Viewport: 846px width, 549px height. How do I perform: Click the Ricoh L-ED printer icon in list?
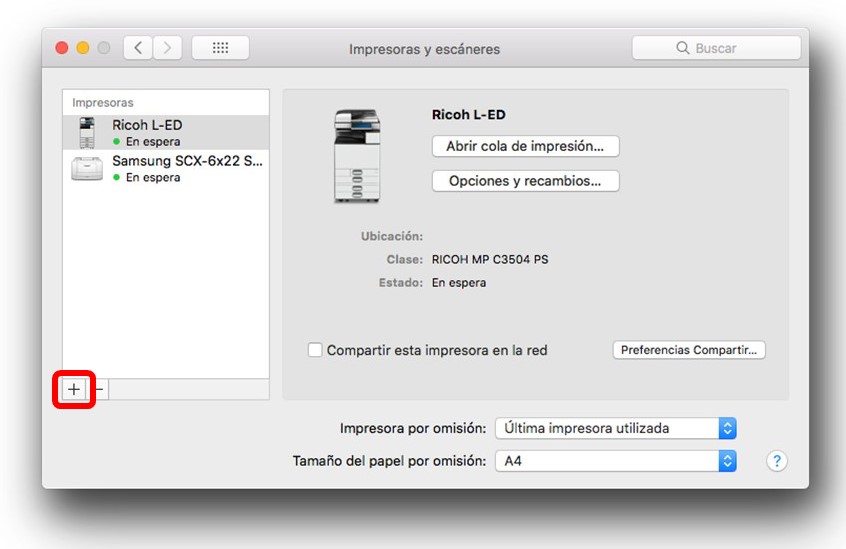87,133
